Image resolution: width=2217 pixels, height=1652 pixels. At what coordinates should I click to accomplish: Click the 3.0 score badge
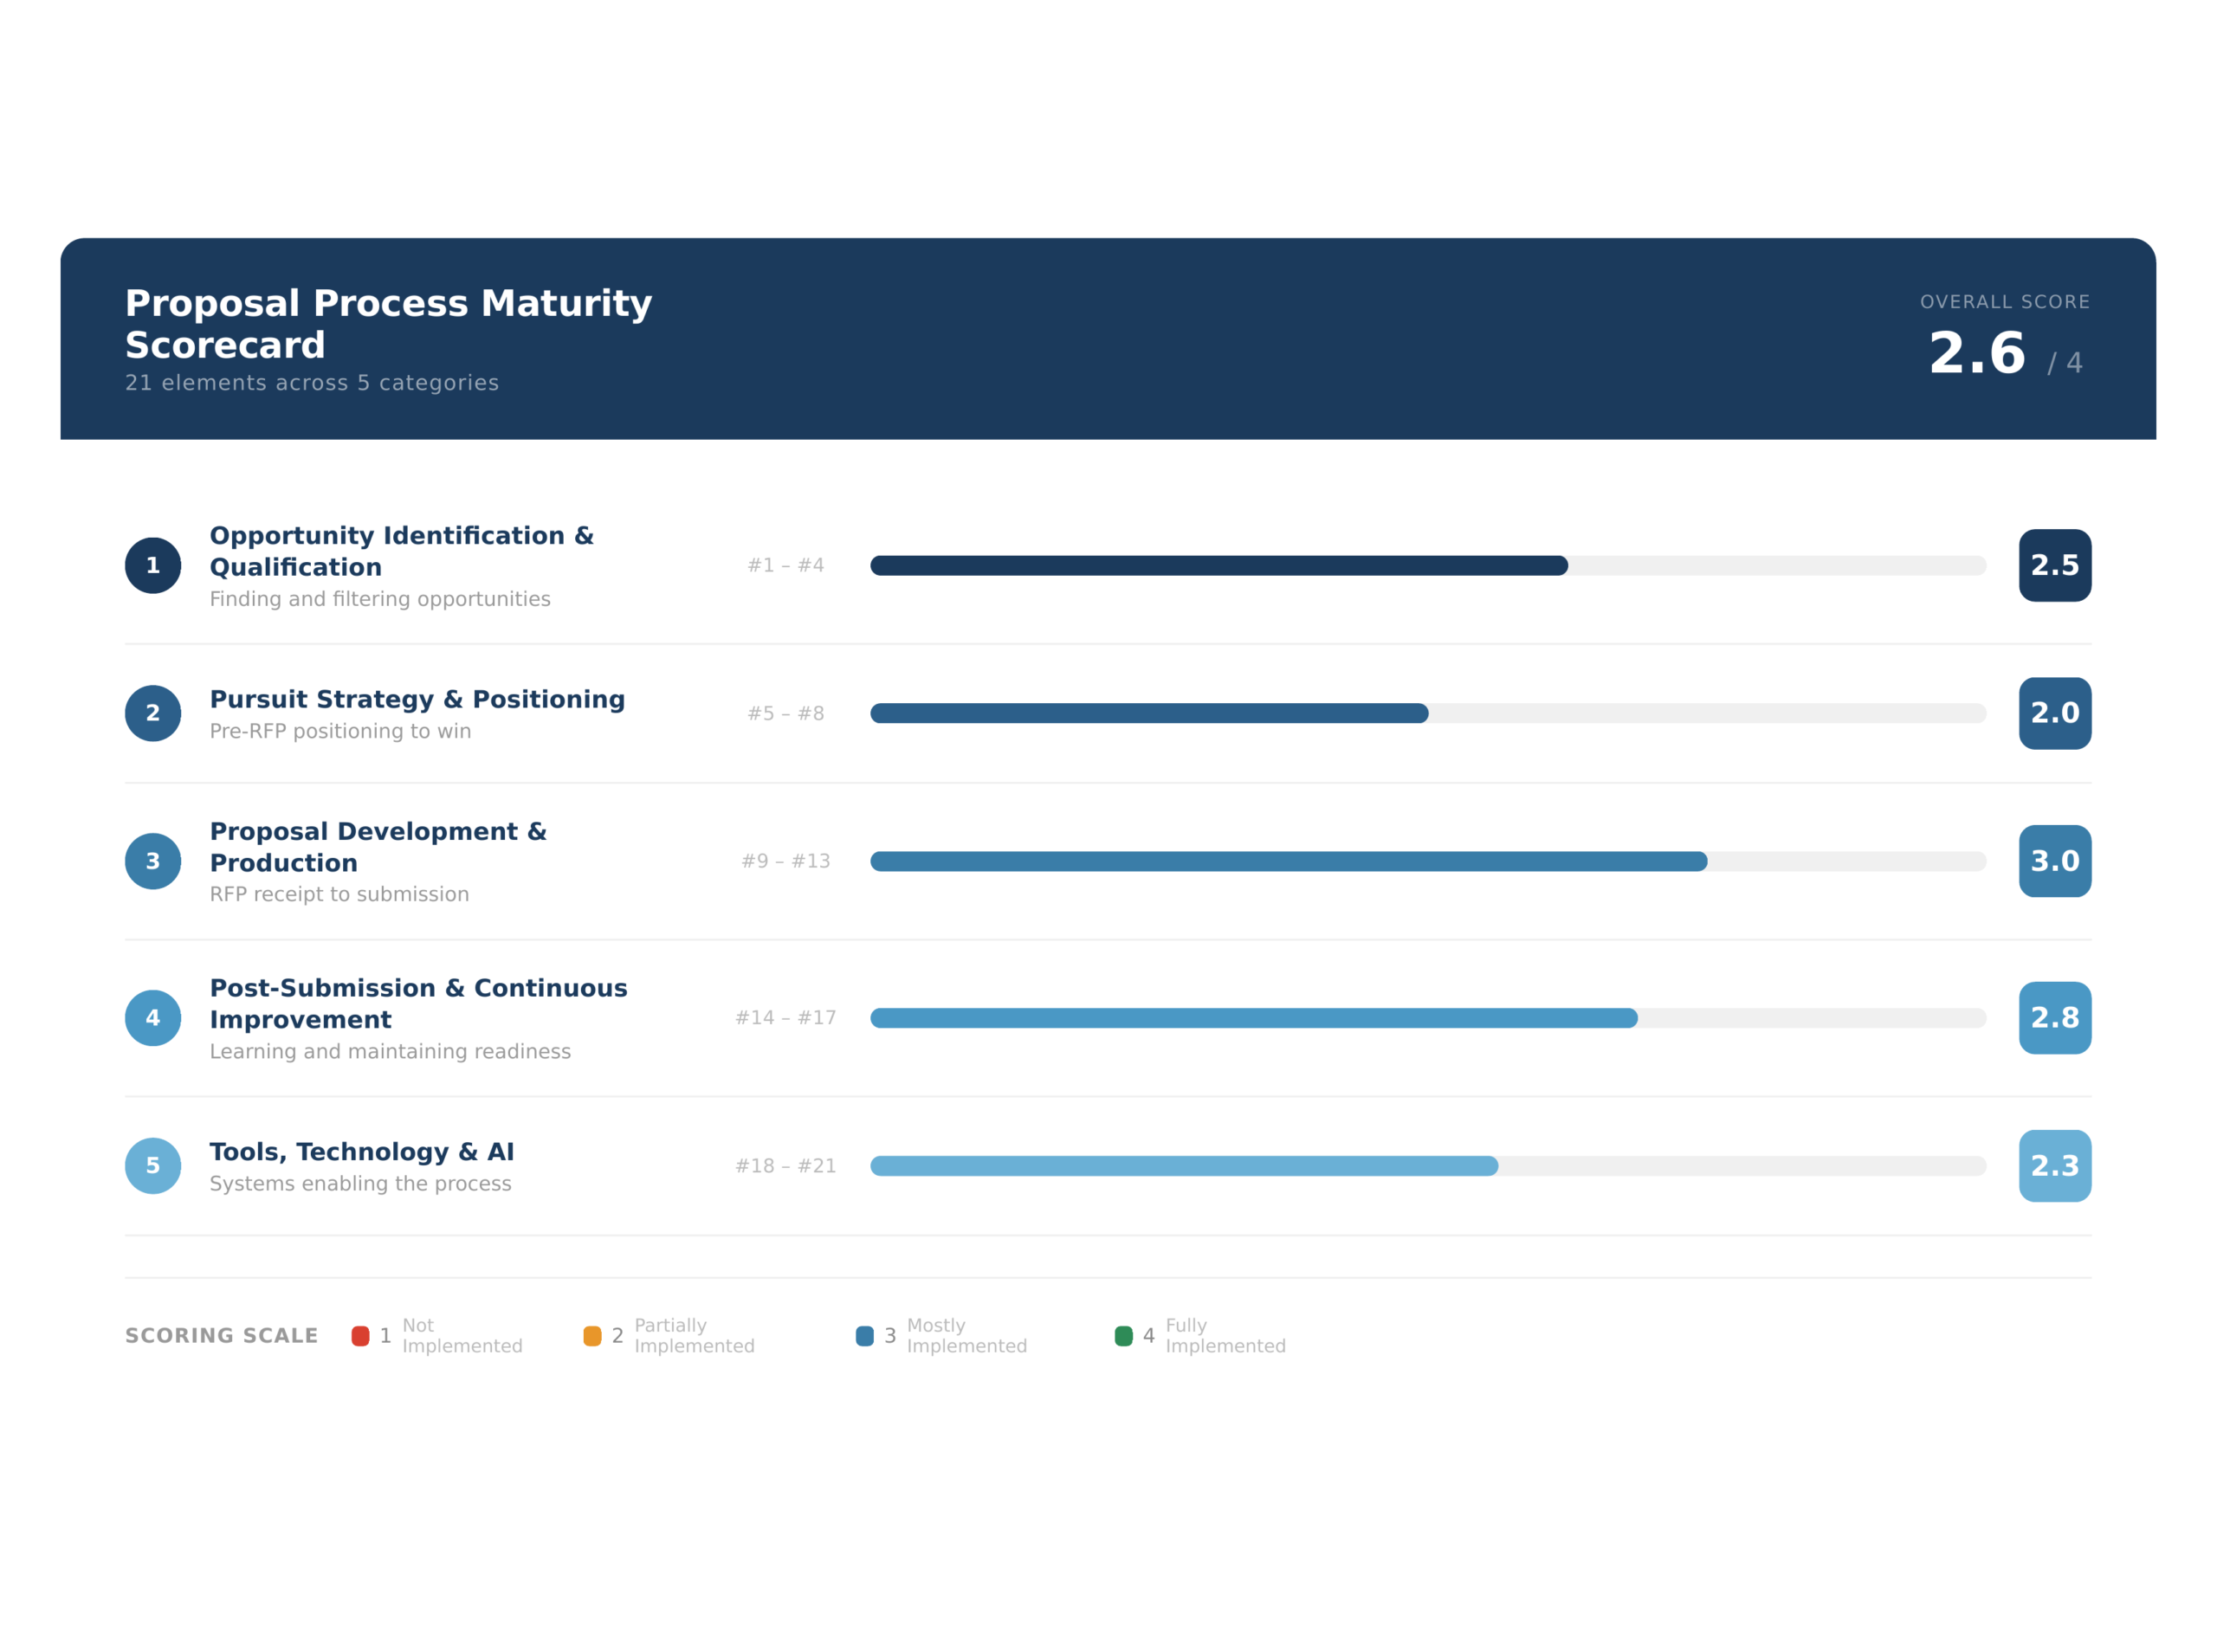point(2054,861)
